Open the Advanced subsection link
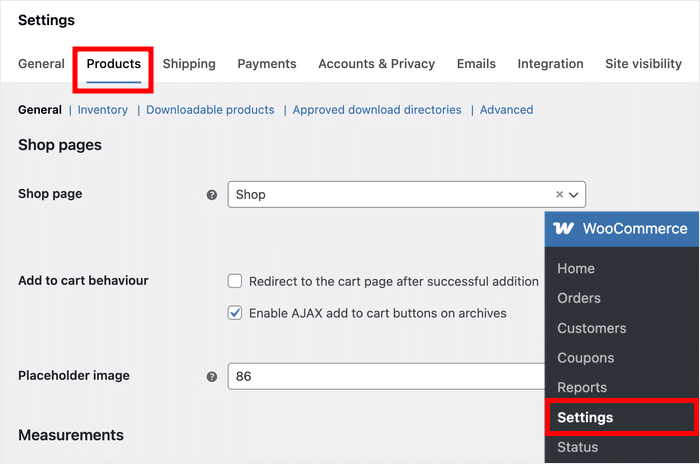This screenshot has width=700, height=464. pos(506,110)
